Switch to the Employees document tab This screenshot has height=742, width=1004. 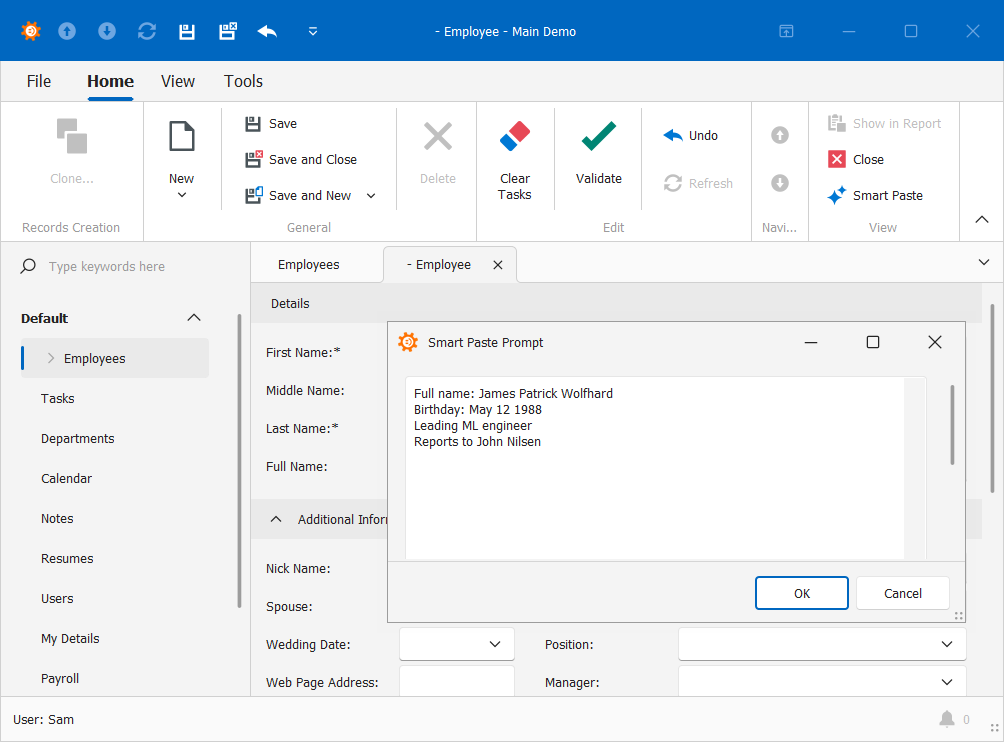point(309,264)
